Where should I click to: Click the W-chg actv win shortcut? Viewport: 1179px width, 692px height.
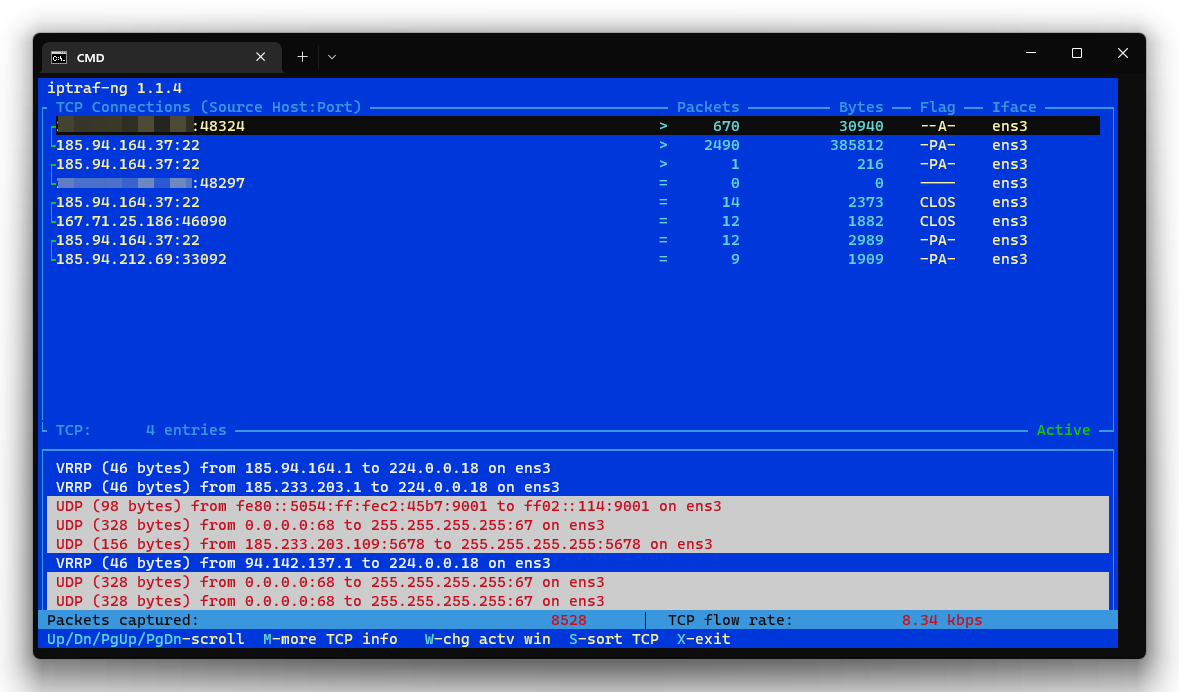[x=487, y=639]
